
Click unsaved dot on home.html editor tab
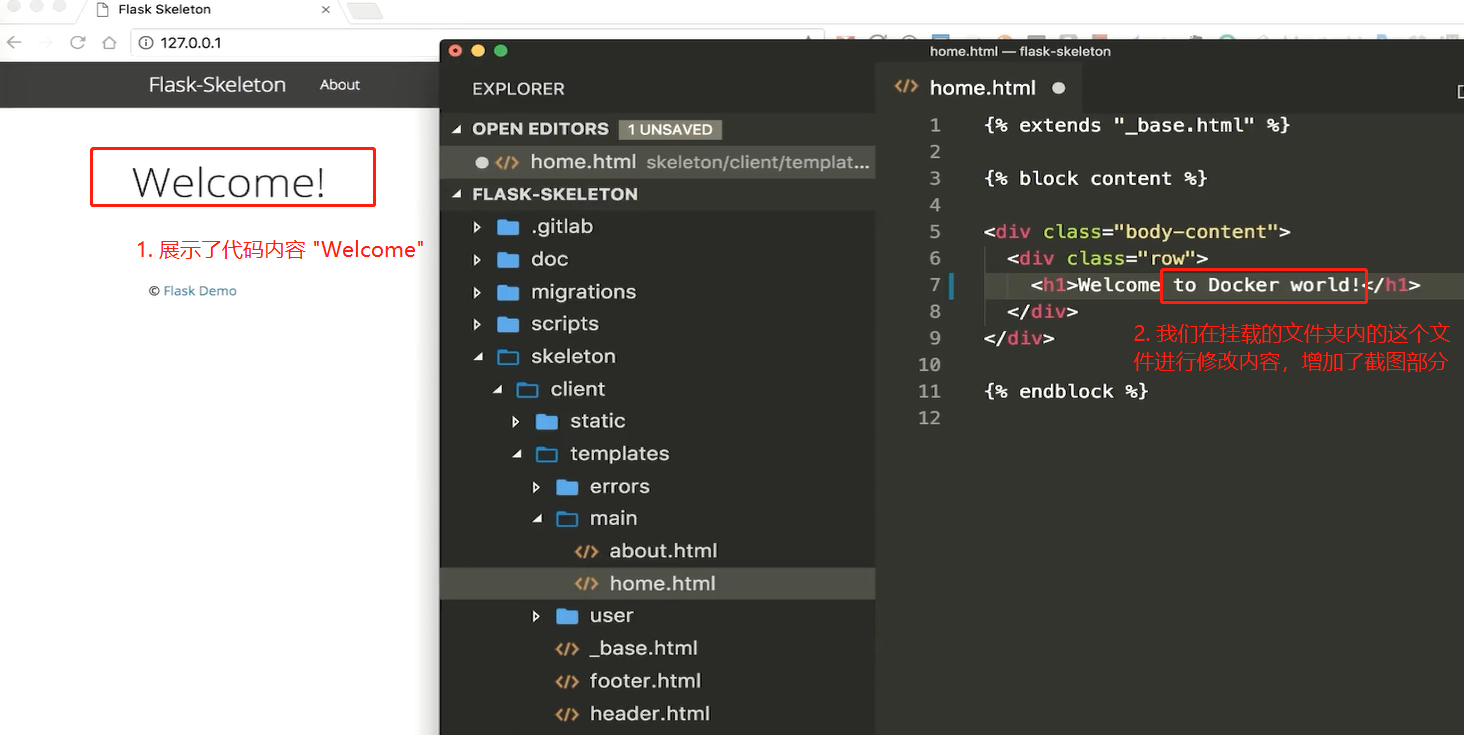click(1059, 88)
